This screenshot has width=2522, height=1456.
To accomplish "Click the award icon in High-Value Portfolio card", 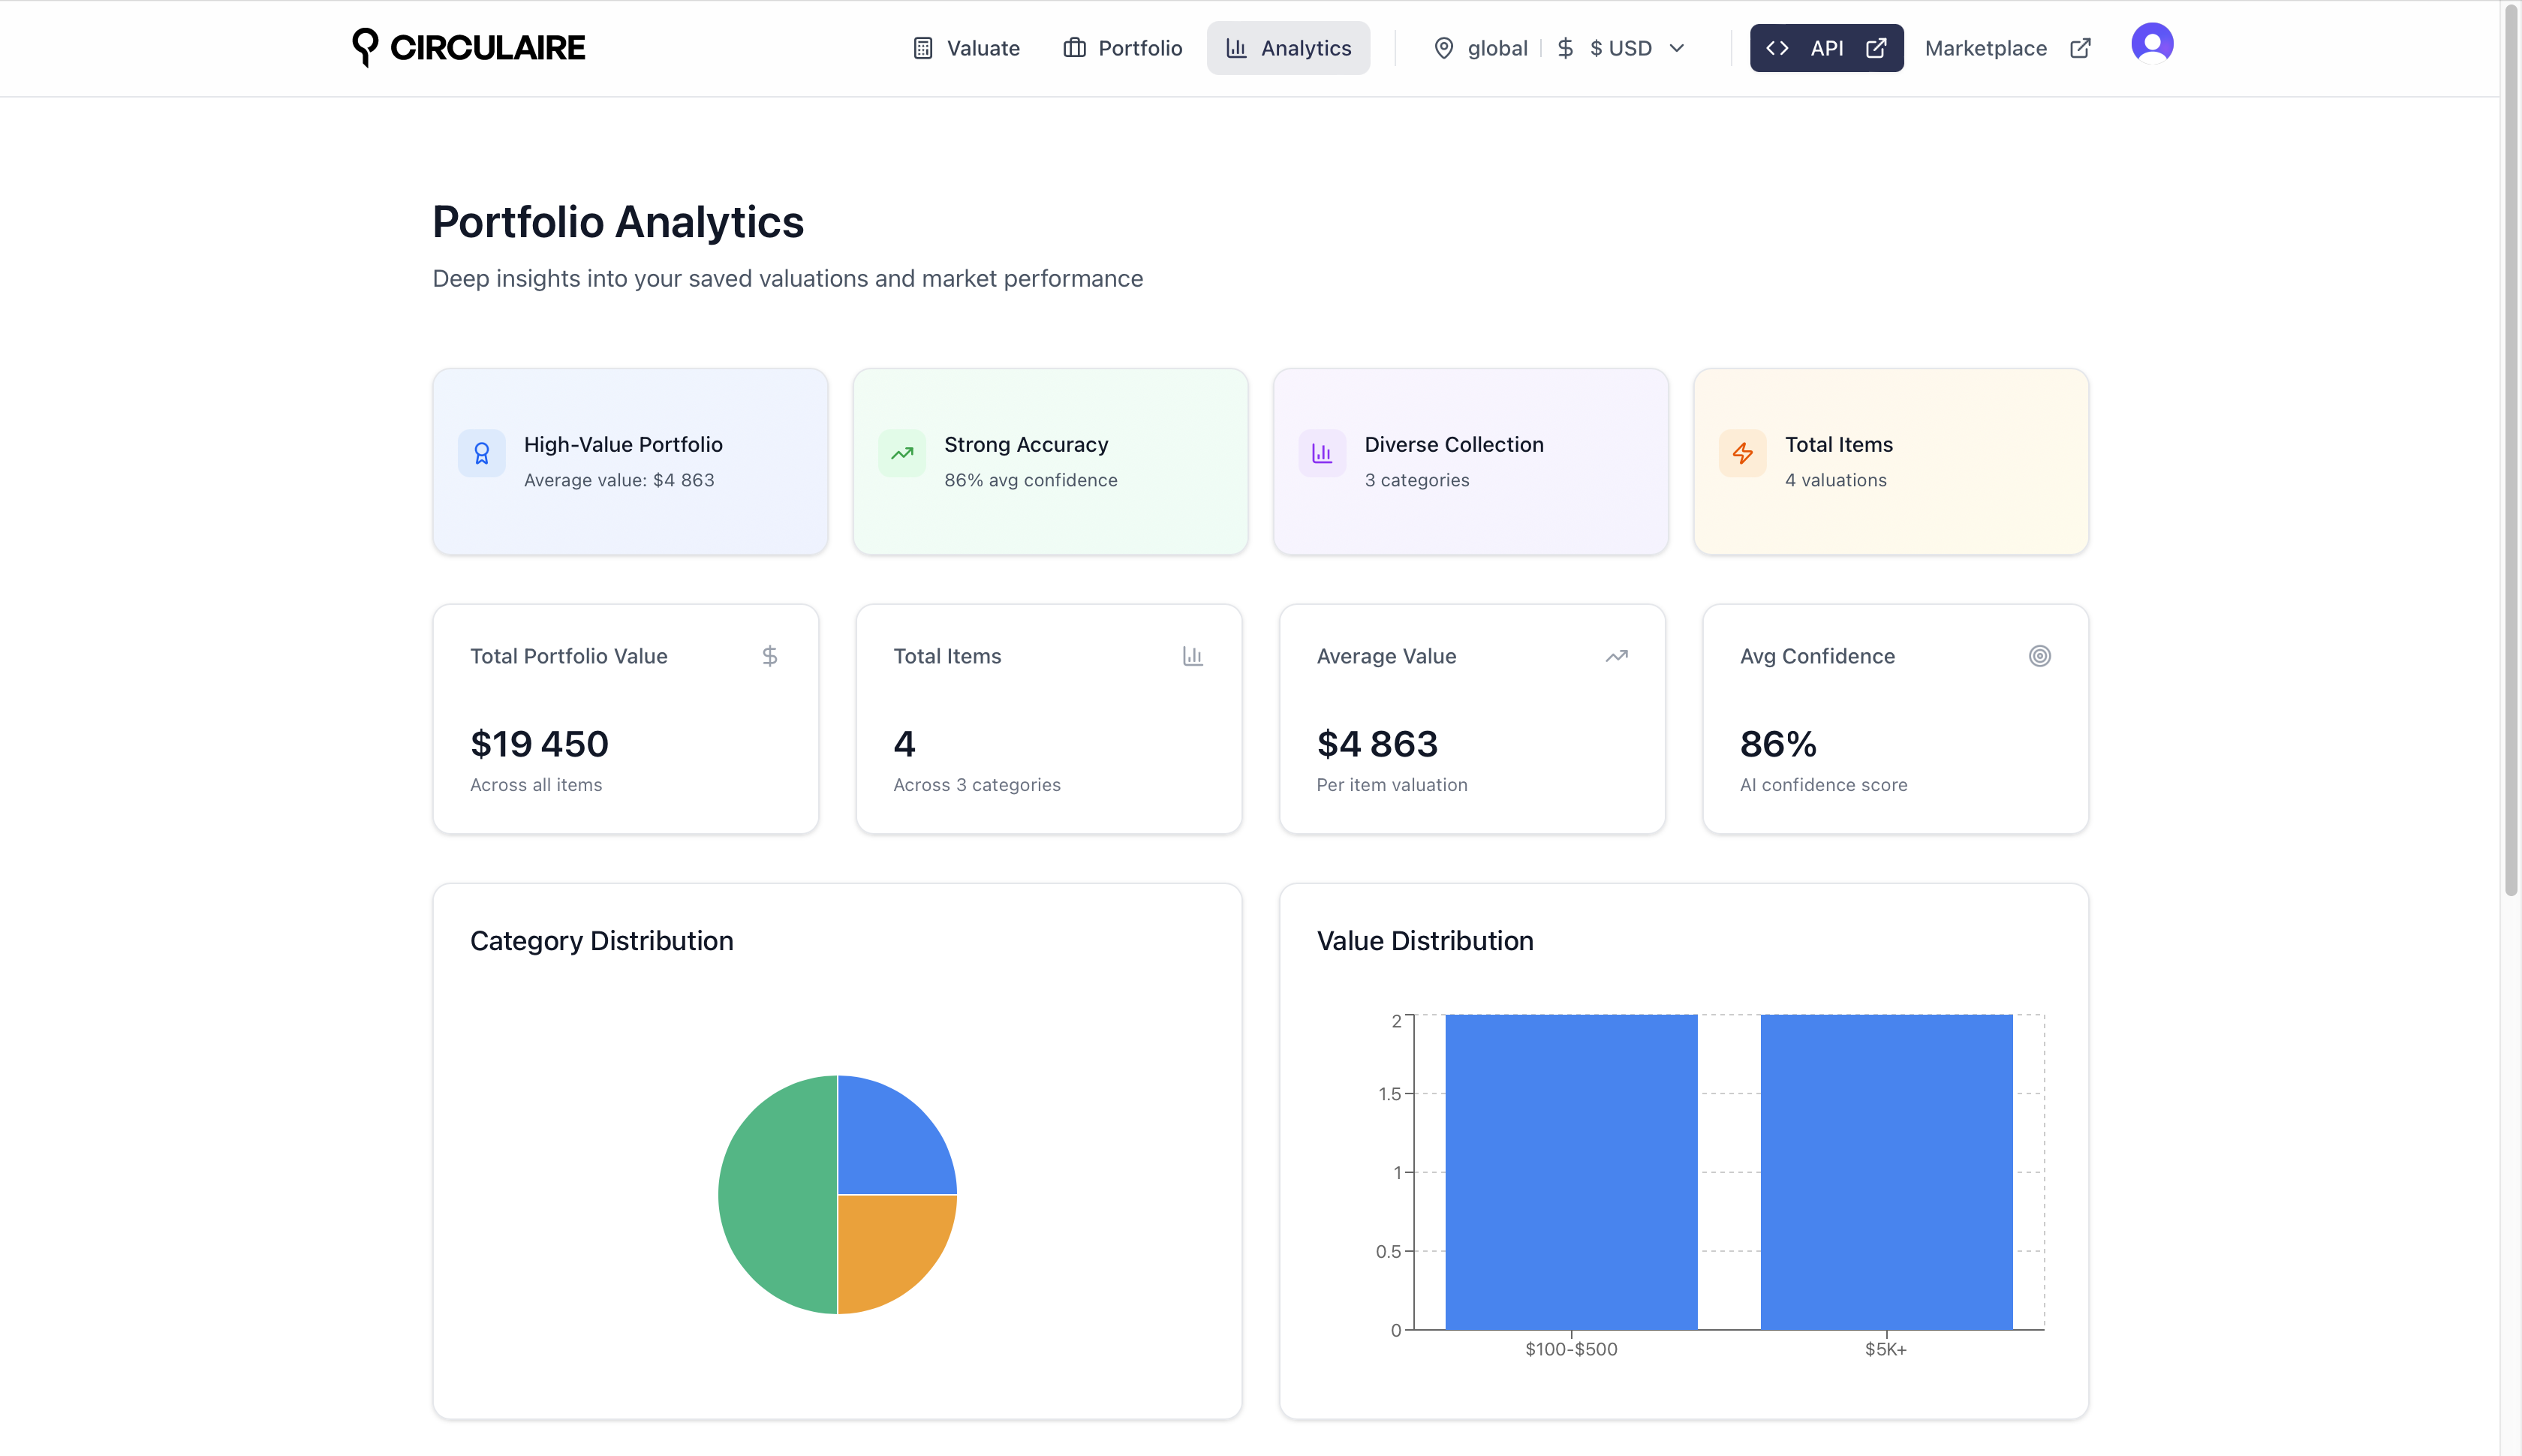I will (x=481, y=454).
